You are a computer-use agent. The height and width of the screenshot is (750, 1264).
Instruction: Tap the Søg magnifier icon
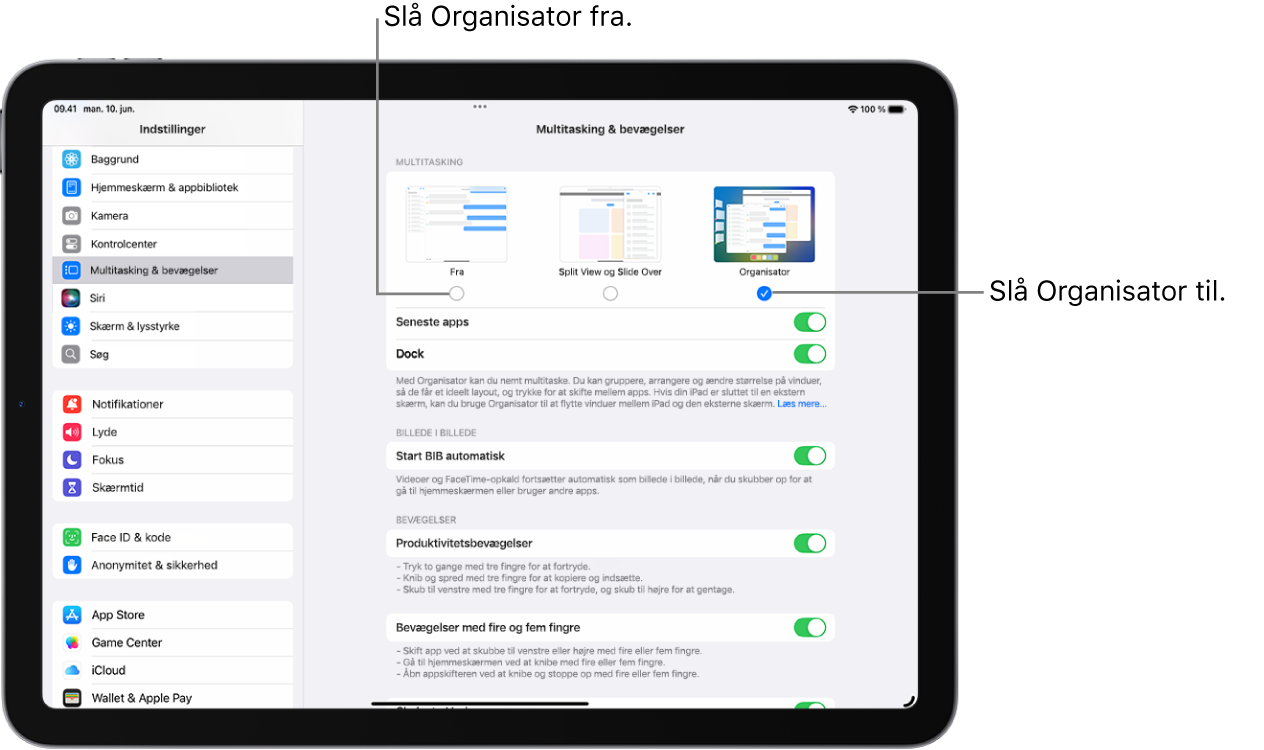click(x=71, y=354)
